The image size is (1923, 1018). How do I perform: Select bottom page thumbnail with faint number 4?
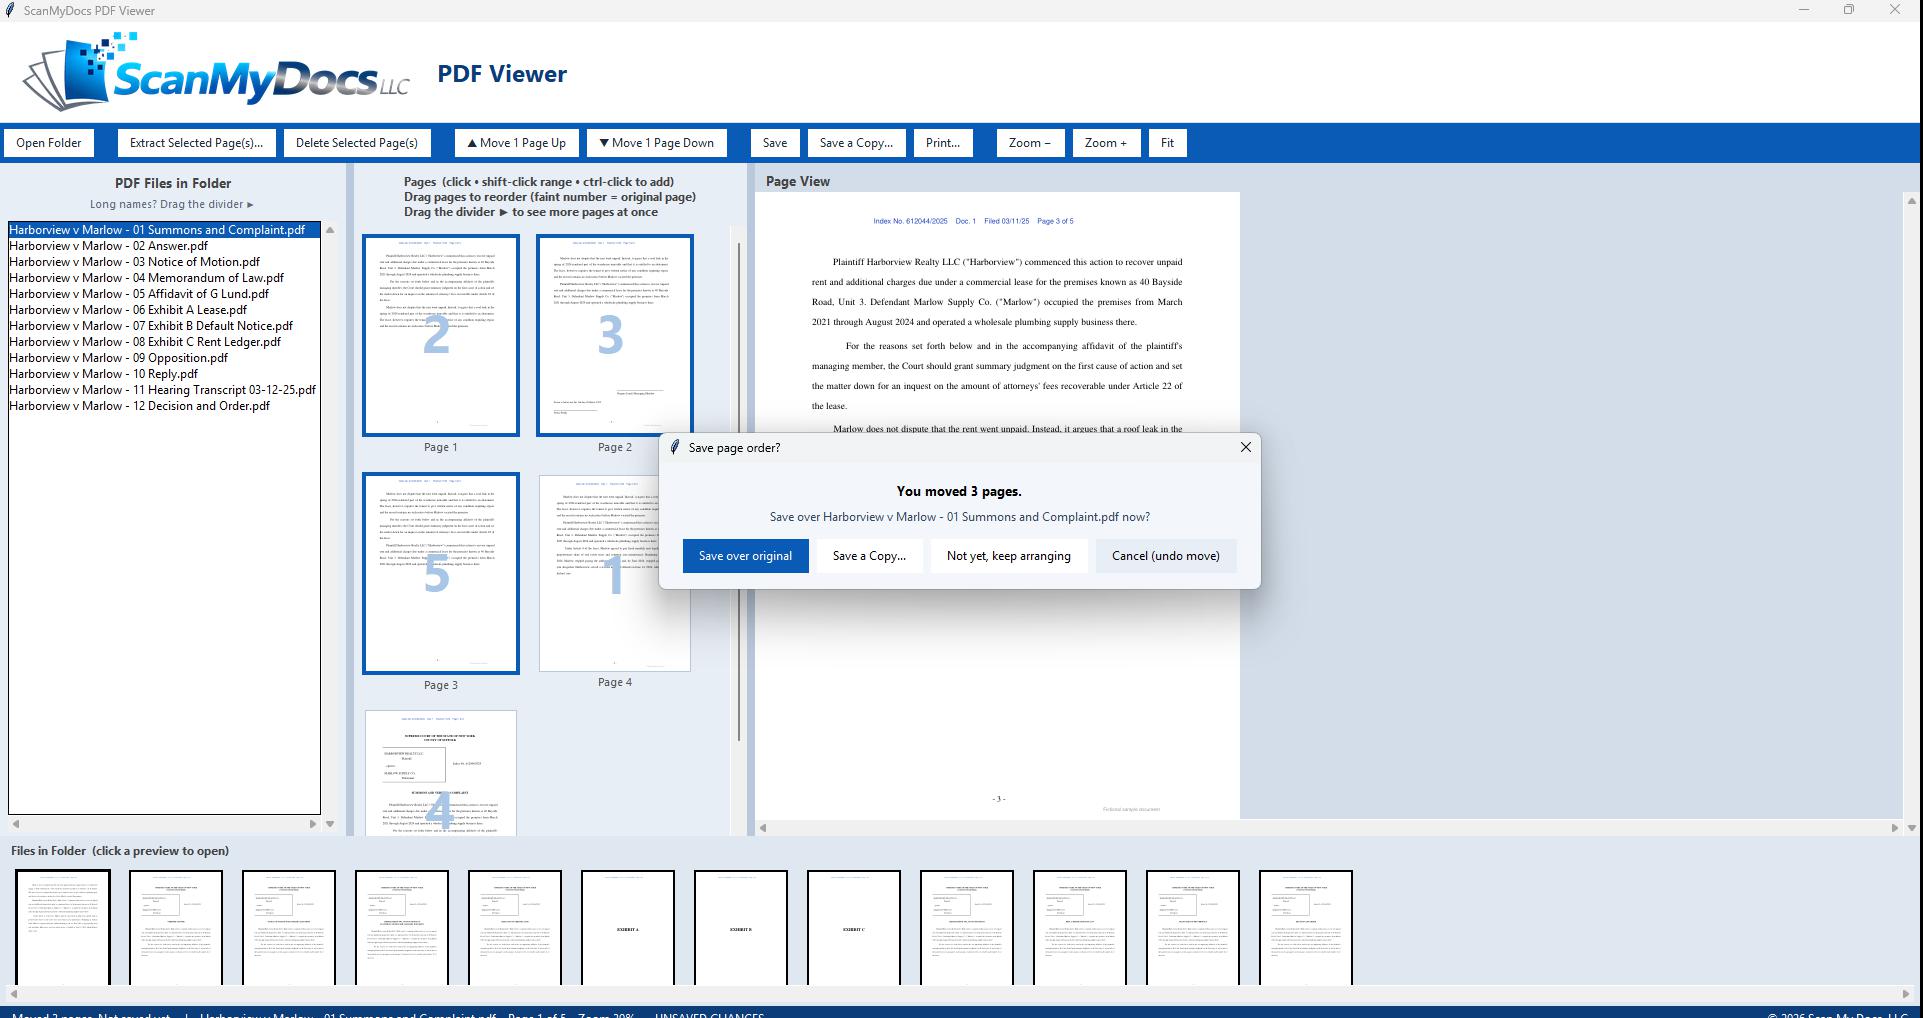pyautogui.click(x=440, y=772)
